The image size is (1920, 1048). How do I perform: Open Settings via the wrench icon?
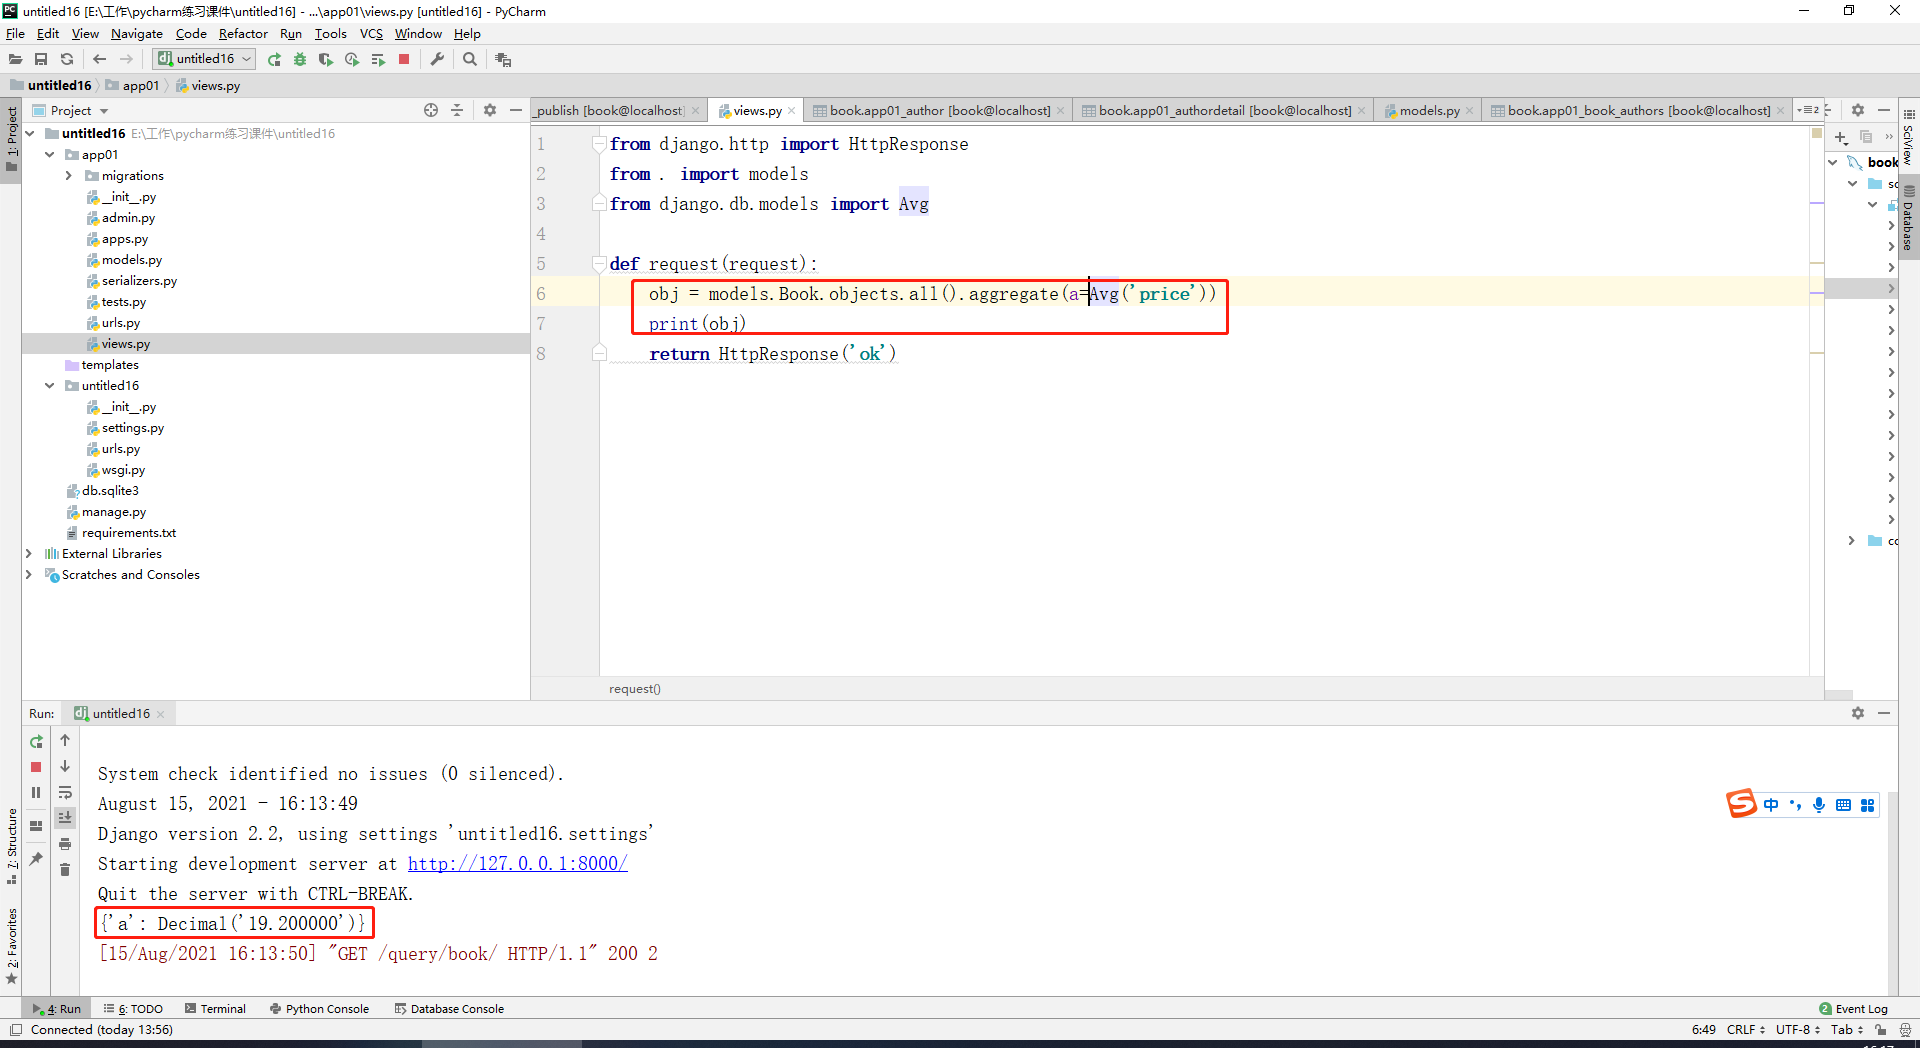pyautogui.click(x=437, y=59)
